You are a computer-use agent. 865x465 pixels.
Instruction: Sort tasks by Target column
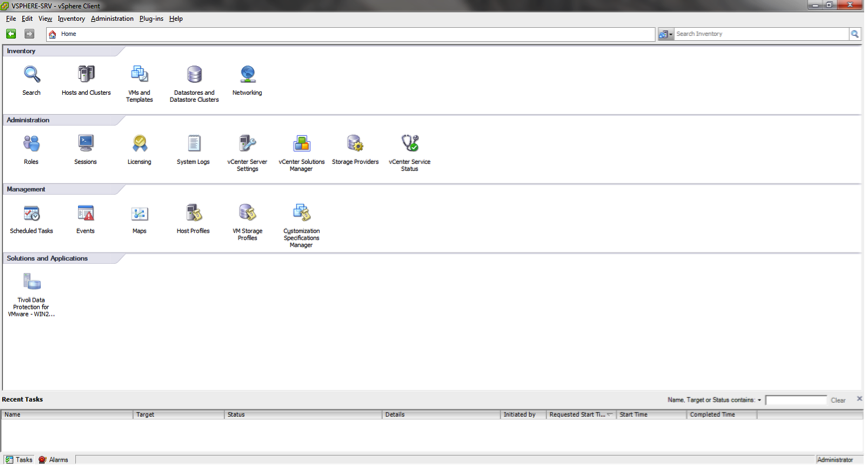coord(179,415)
